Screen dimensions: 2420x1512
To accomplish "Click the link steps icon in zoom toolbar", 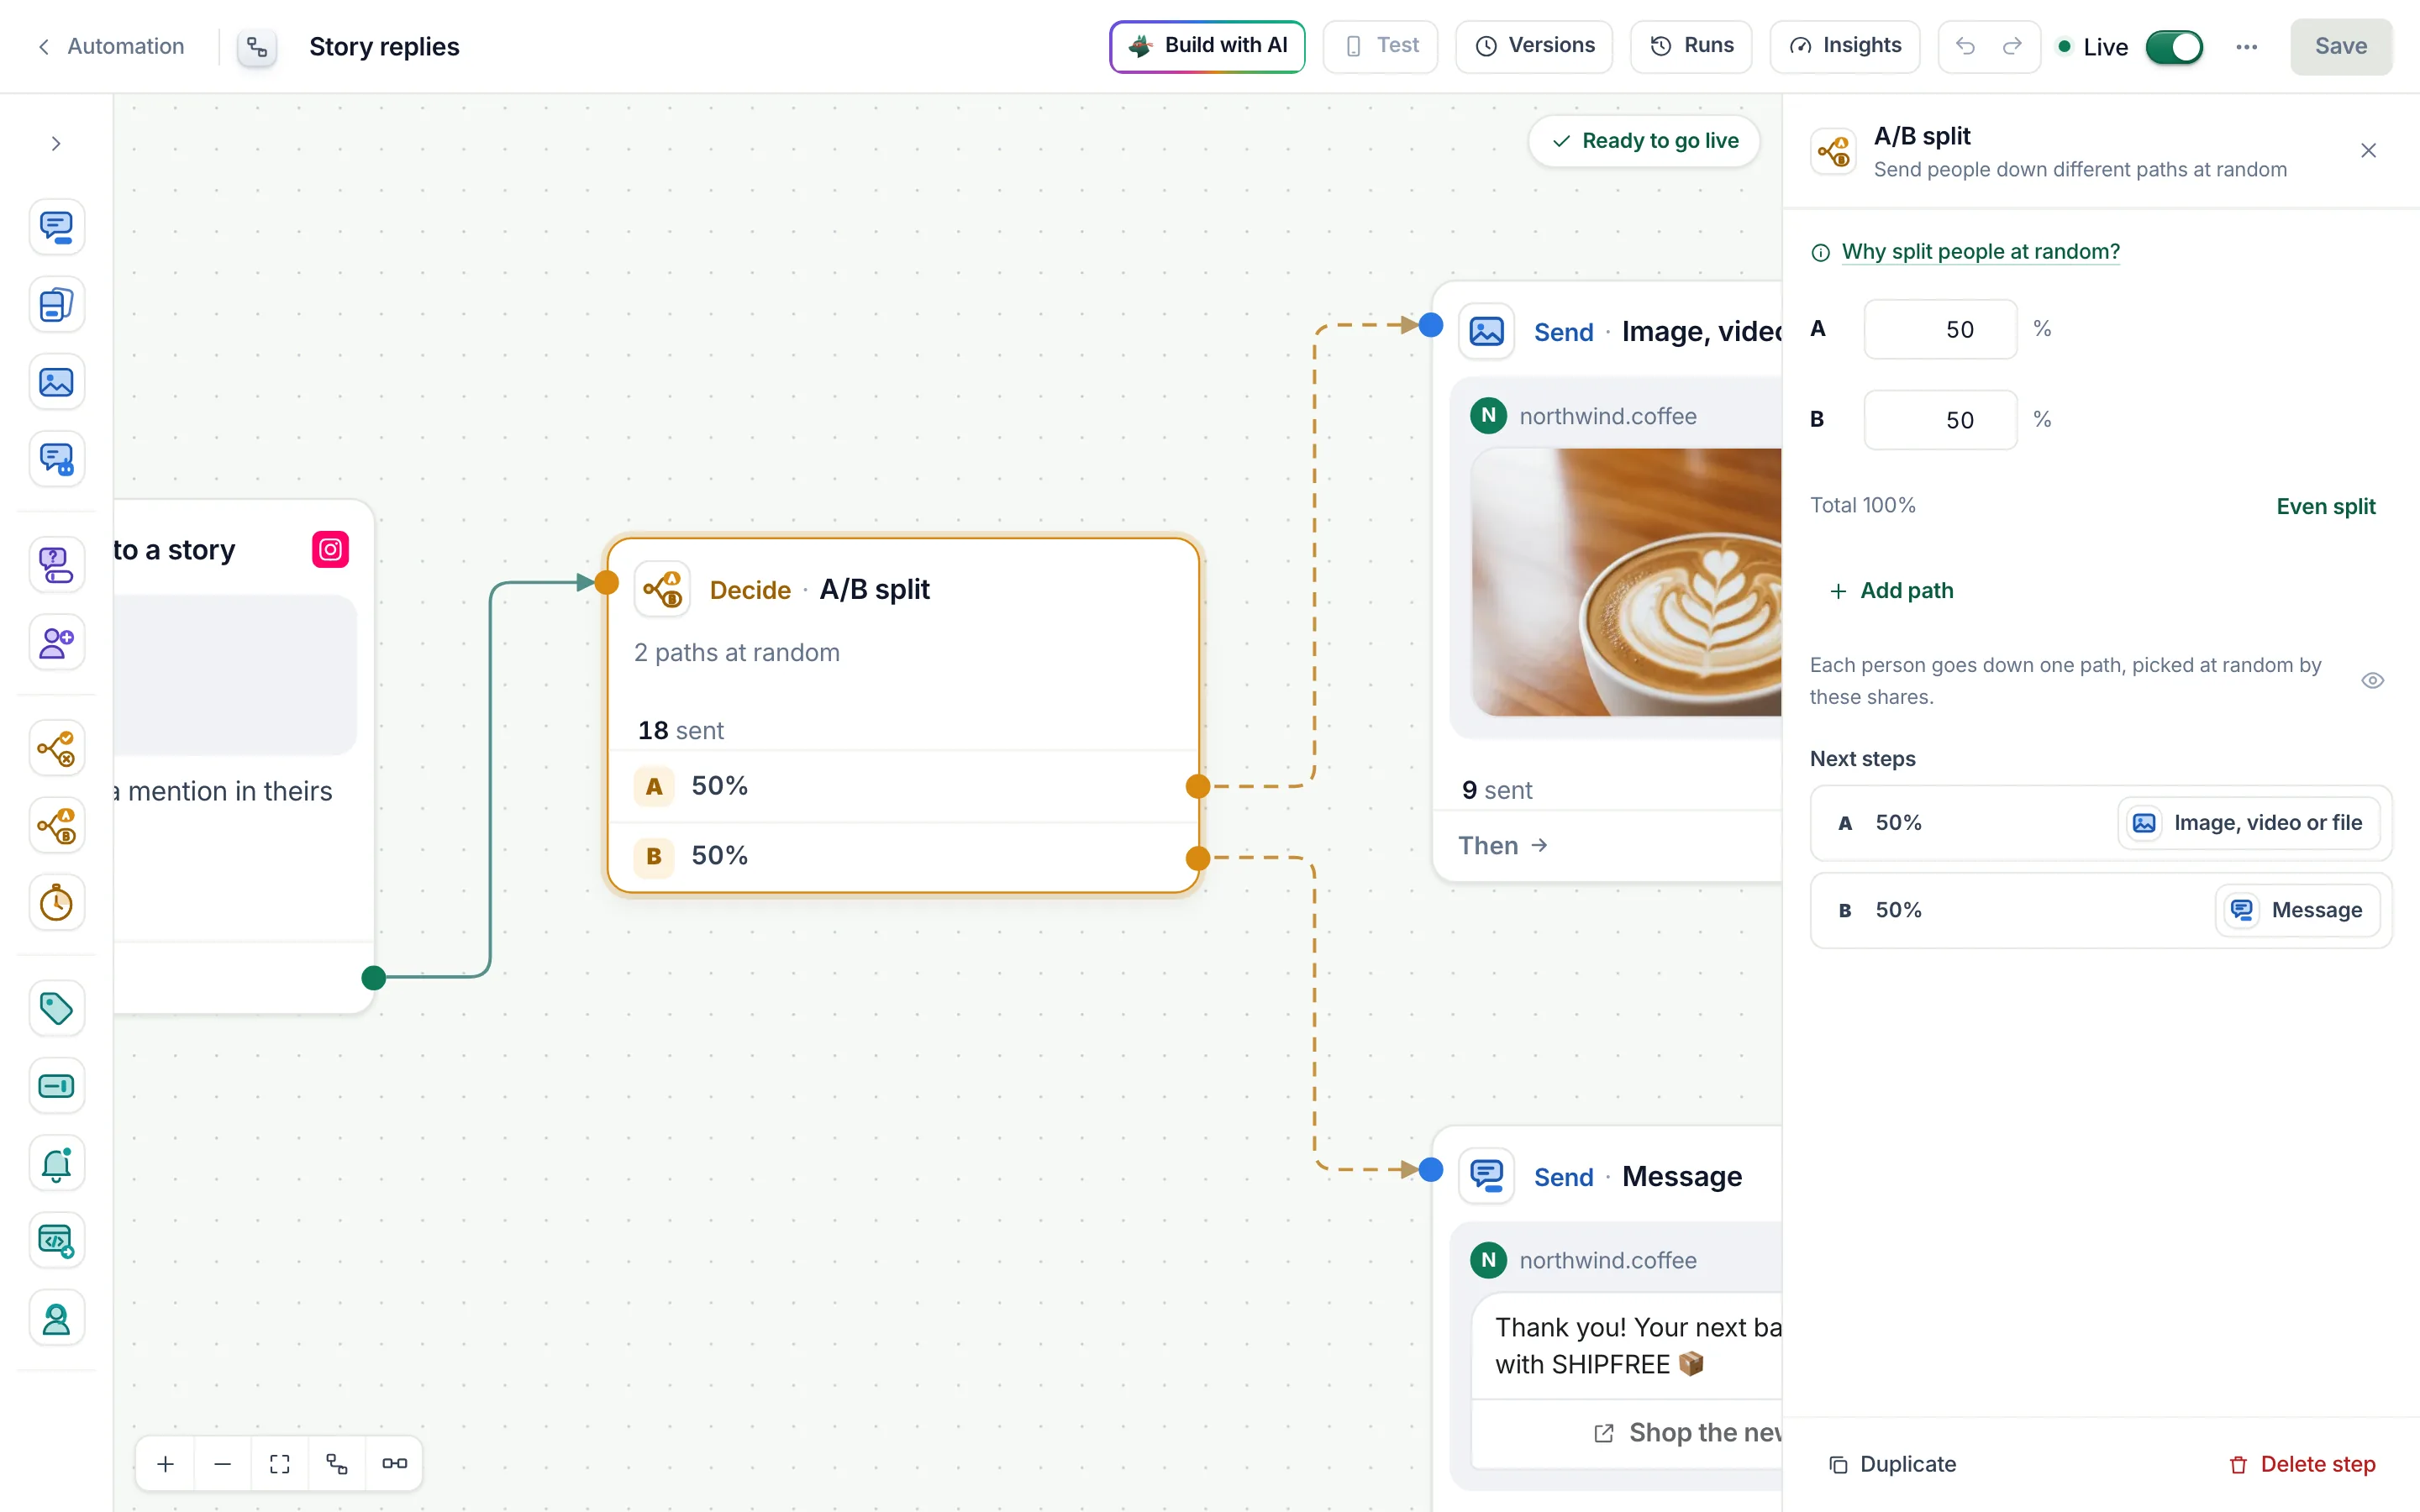I will [x=395, y=1463].
